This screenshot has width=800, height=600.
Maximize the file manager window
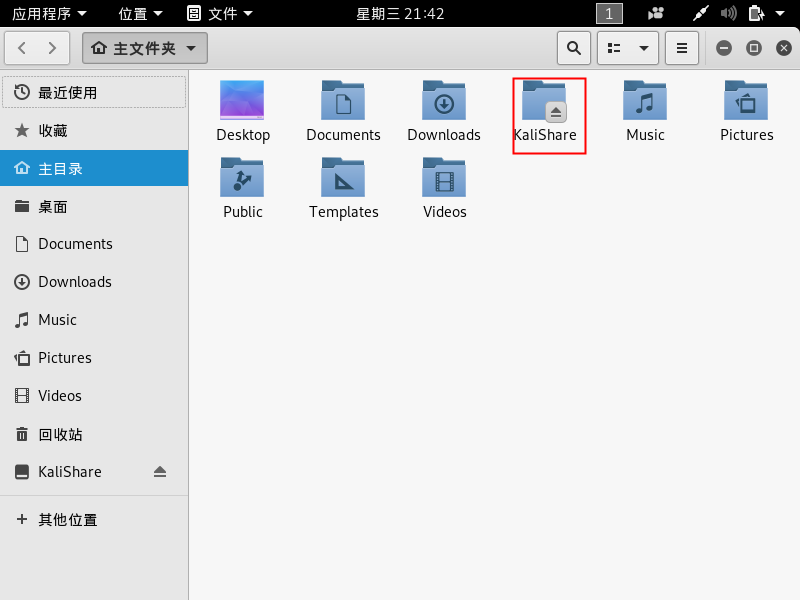(x=754, y=48)
